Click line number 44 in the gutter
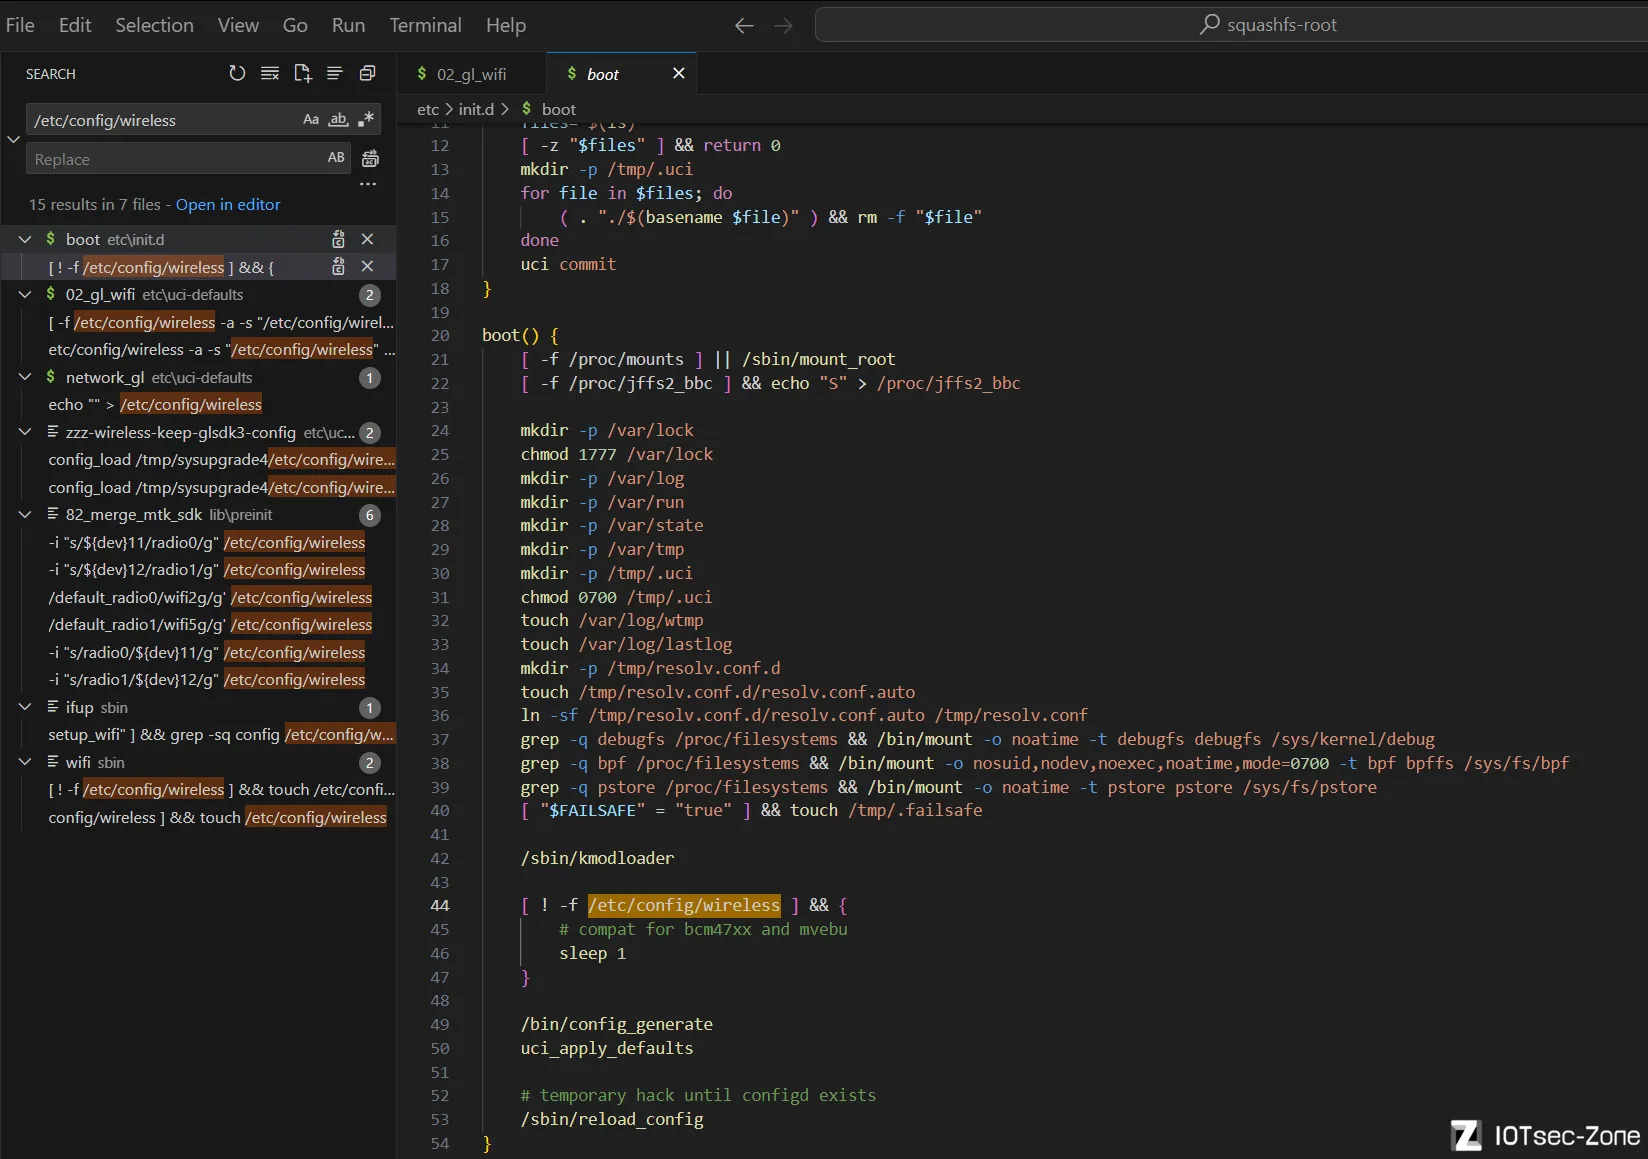This screenshot has height=1159, width=1648. pos(439,905)
